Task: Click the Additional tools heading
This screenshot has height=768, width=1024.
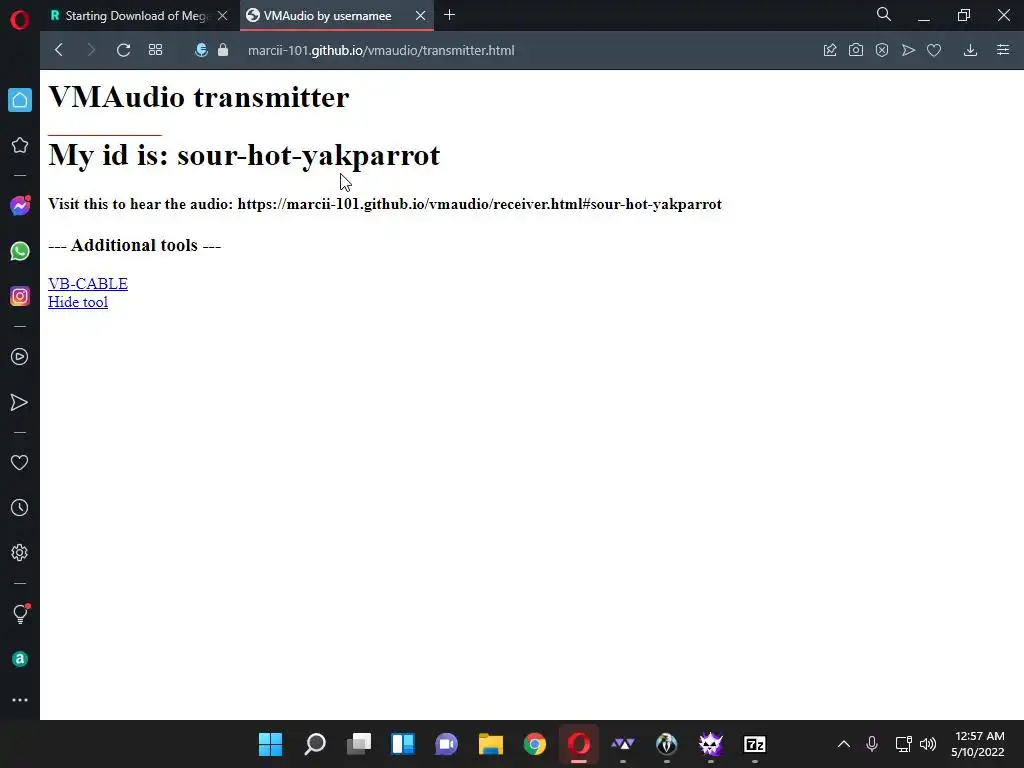Action: click(x=135, y=245)
